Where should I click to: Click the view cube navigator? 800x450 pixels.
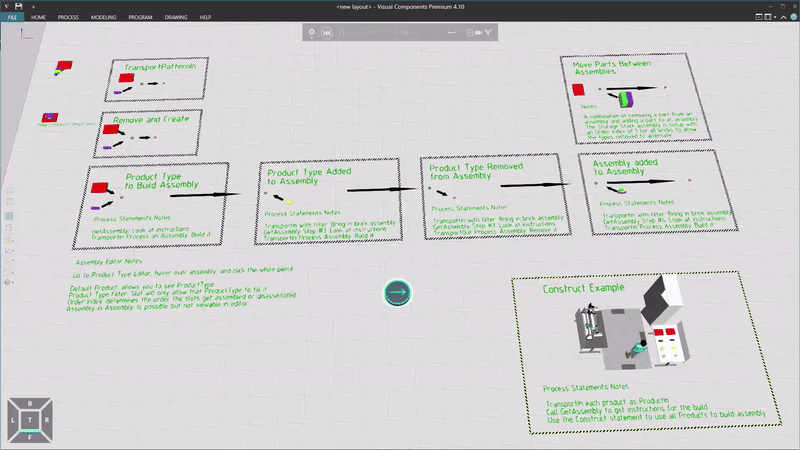pyautogui.click(x=30, y=420)
